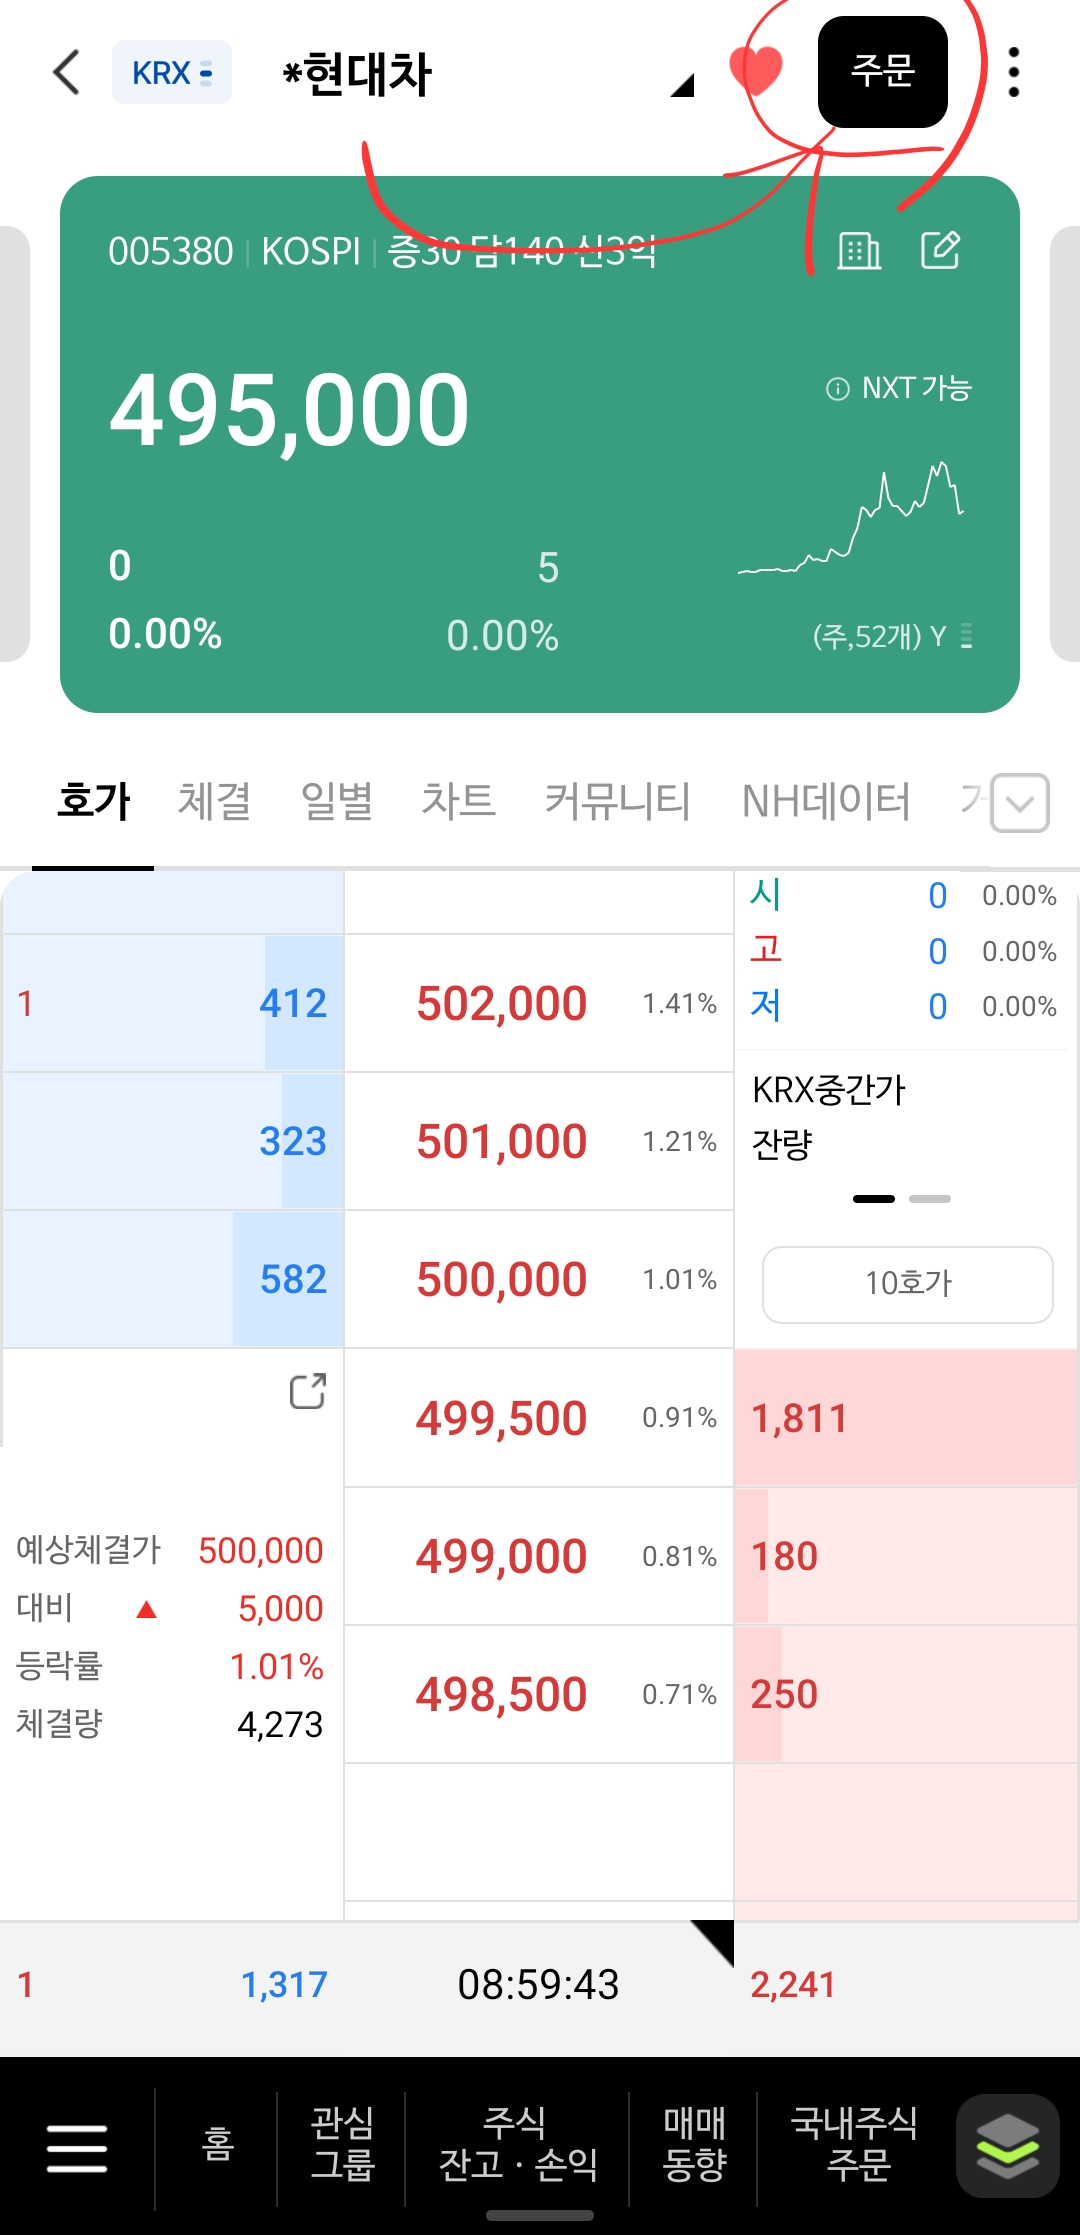
Task: Open company info building icon
Action: 859,251
